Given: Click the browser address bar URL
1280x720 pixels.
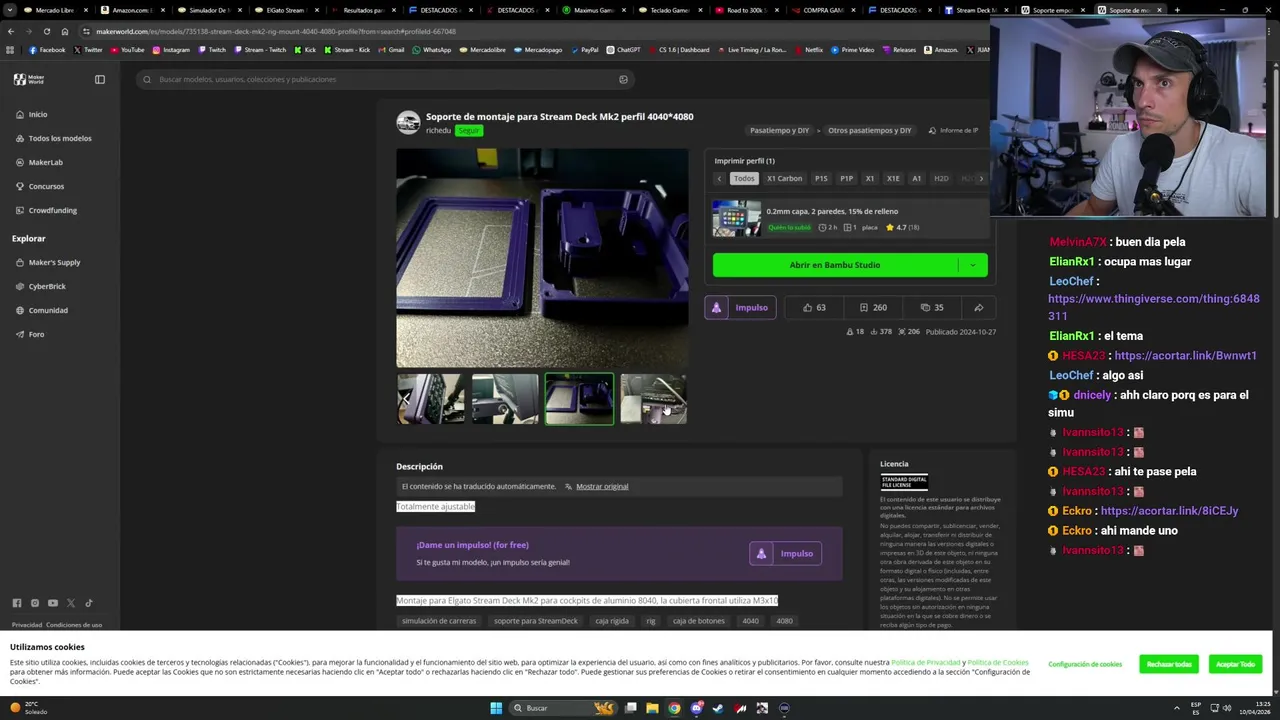Looking at the screenshot, I should tap(276, 31).
